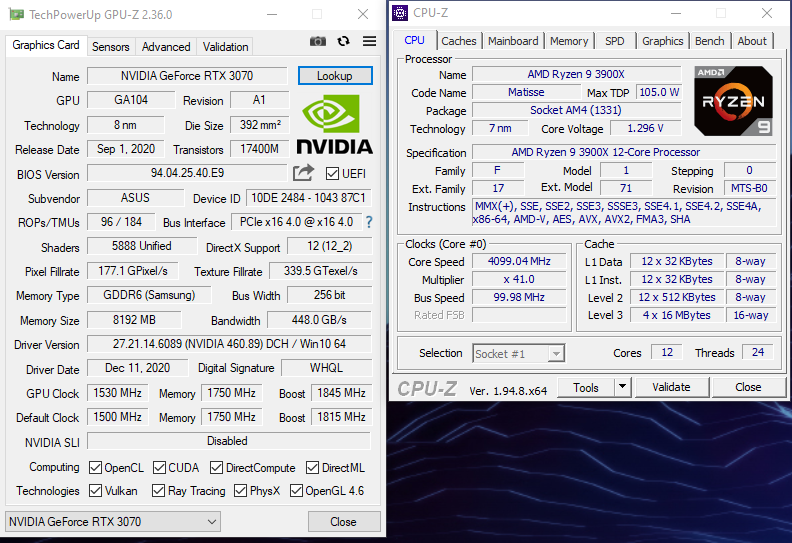Open the SPD tab in CPU-Z
Image resolution: width=792 pixels, height=543 pixels.
tap(615, 41)
